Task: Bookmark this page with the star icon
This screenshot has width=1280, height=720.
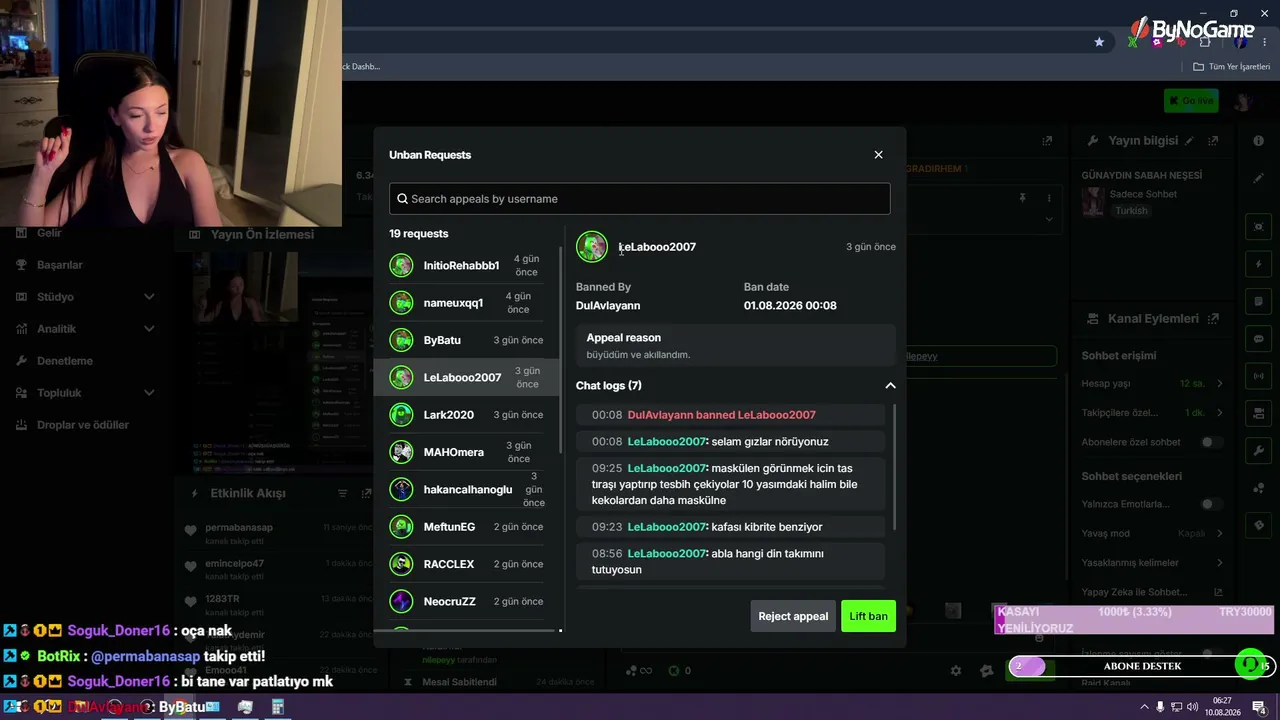Action: click(x=1099, y=42)
